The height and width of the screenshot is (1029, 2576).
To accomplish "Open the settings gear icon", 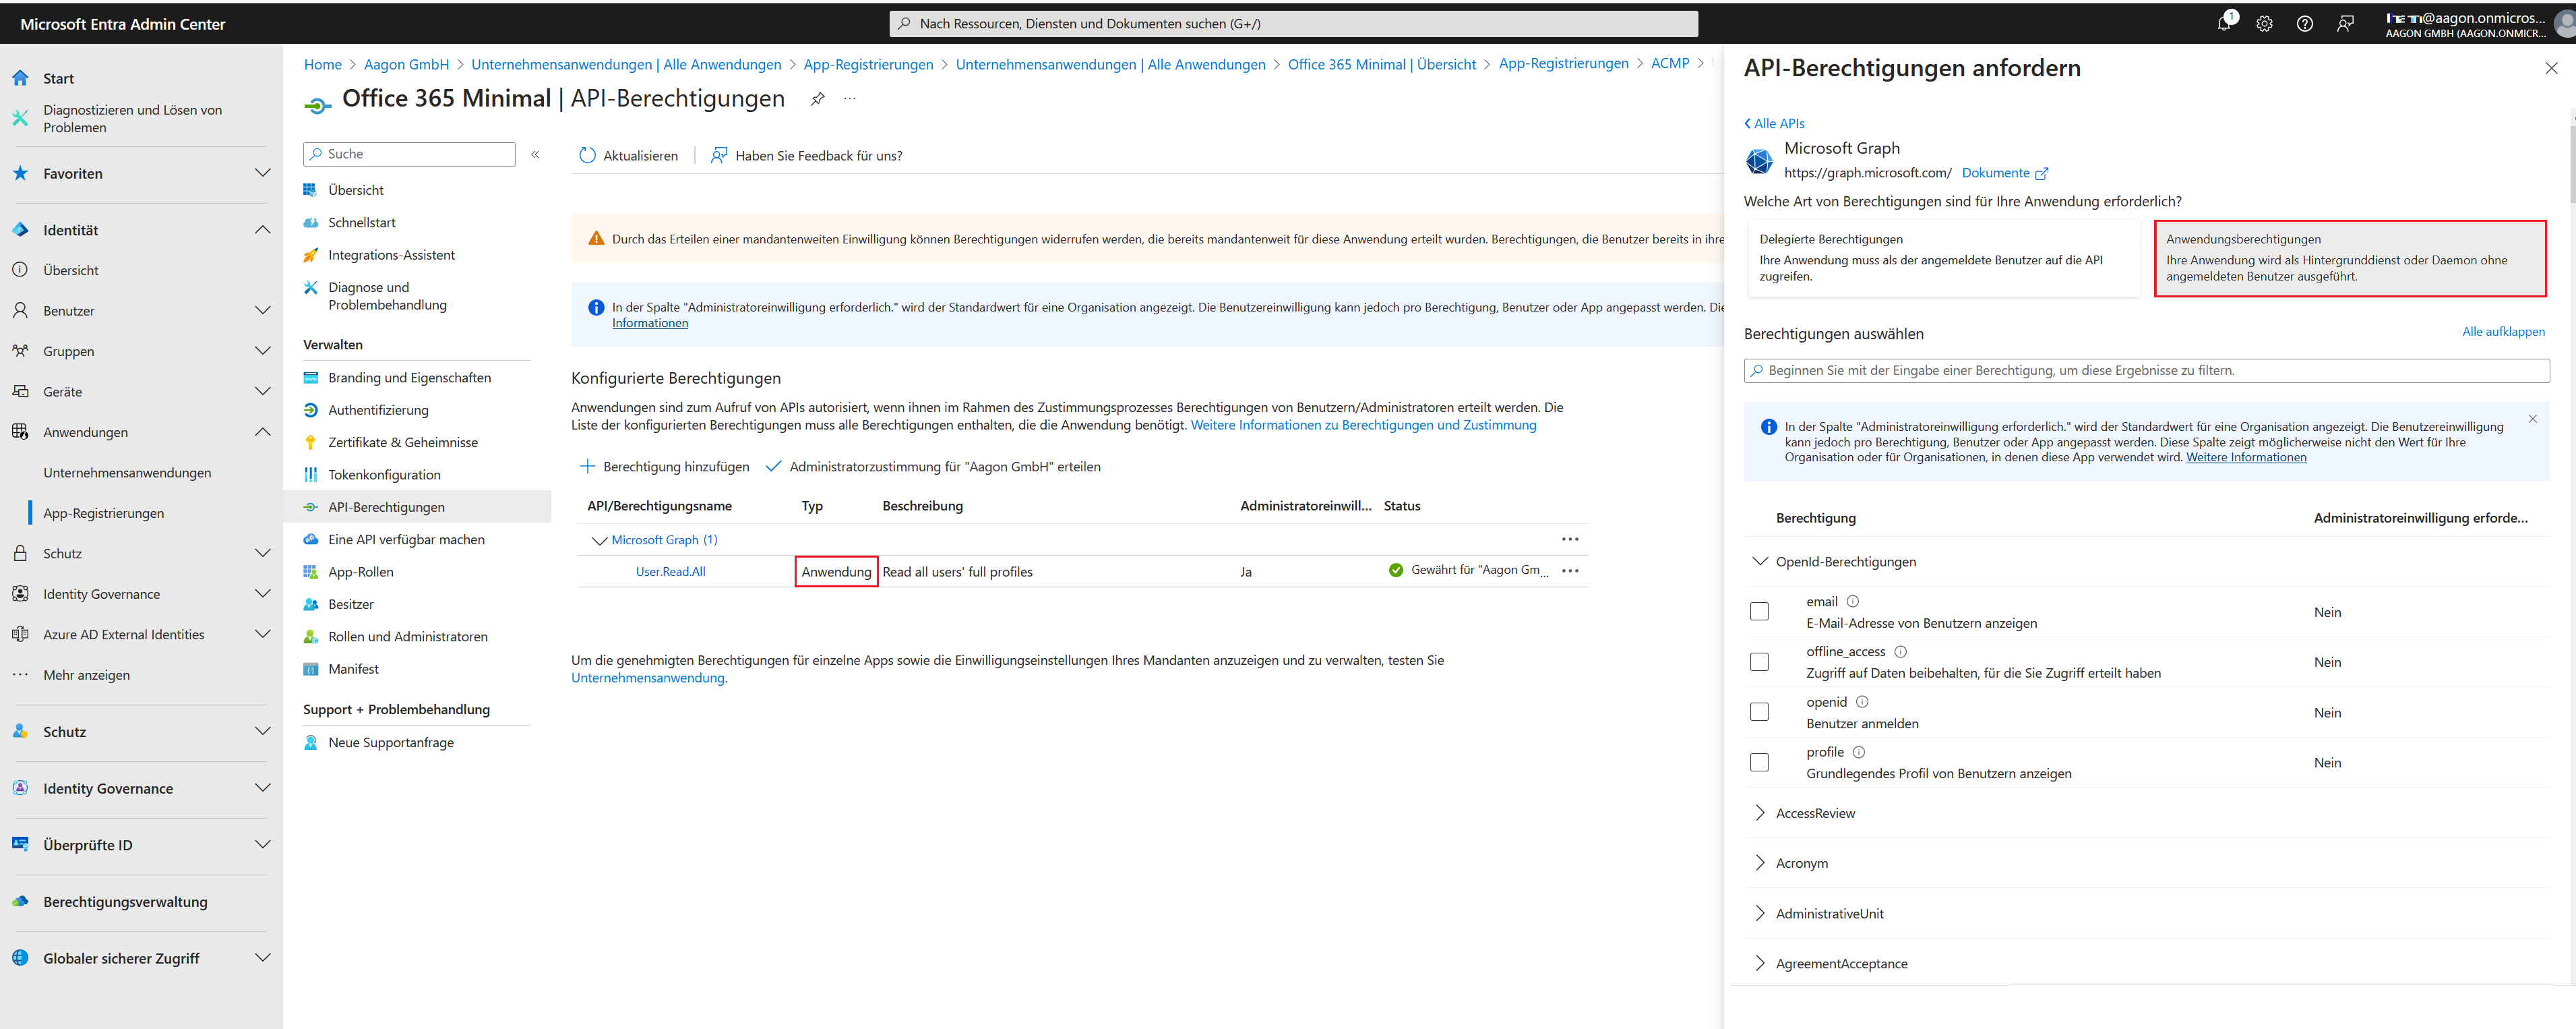I will 2264,23.
